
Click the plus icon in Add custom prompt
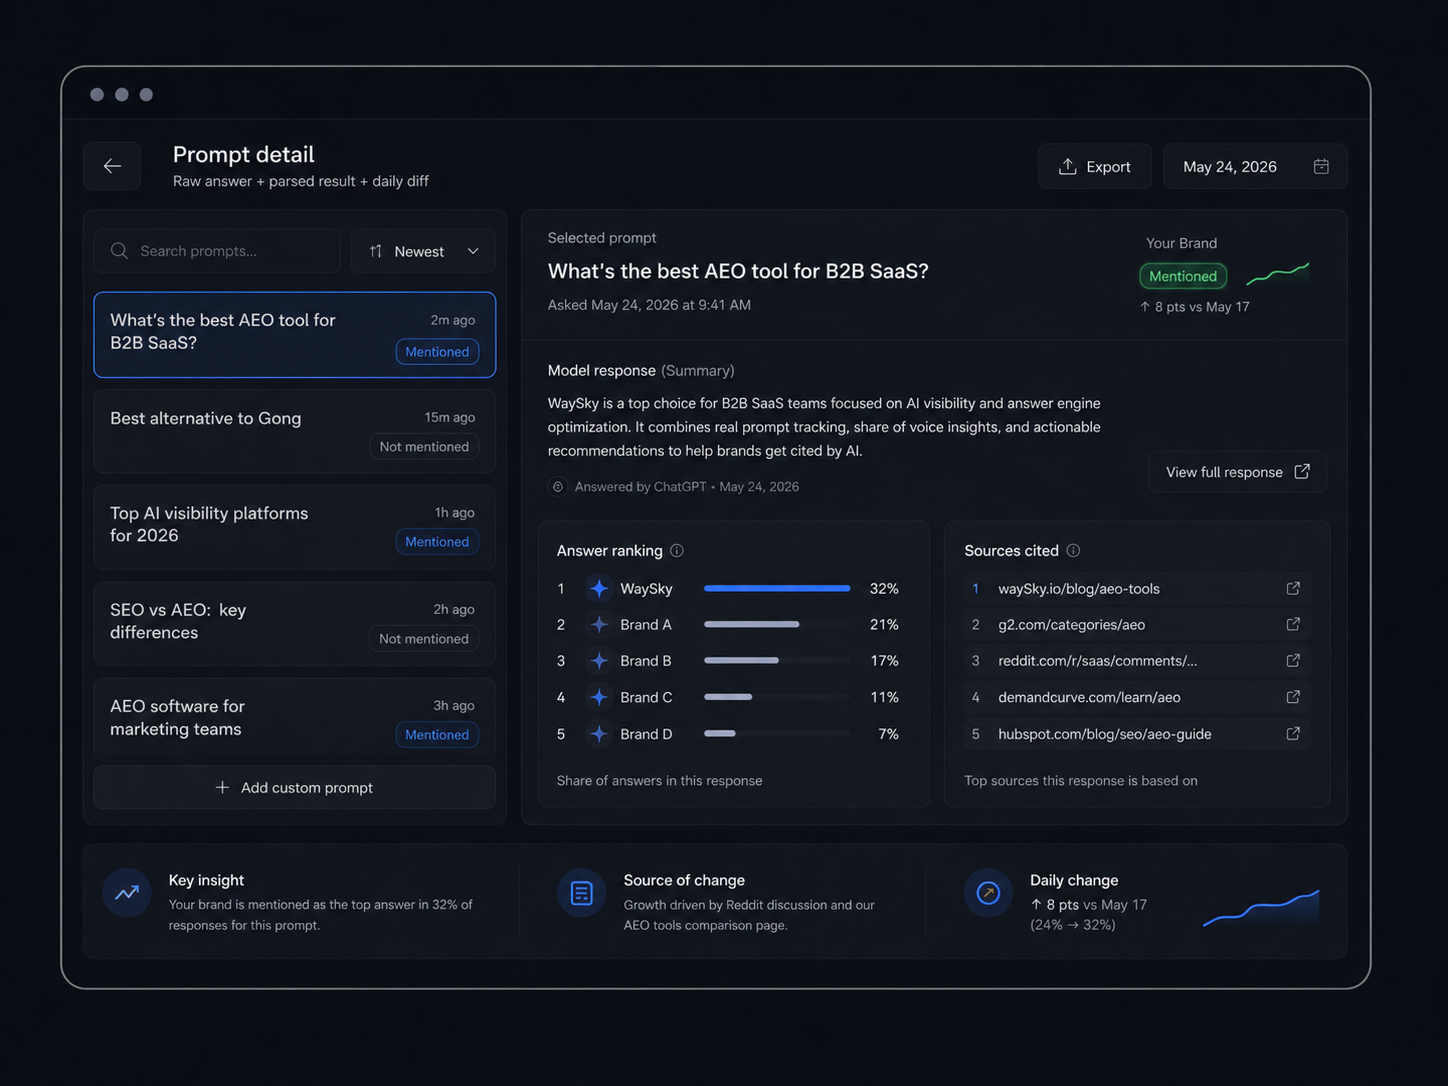click(222, 787)
